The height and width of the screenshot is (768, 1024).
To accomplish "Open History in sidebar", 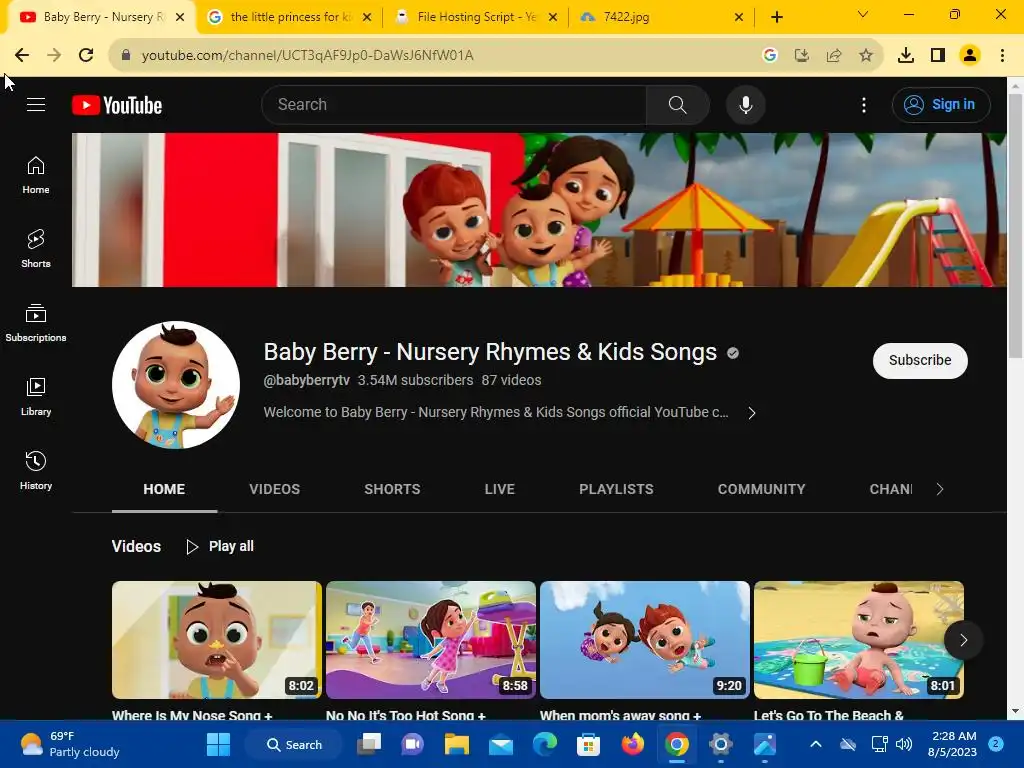I will [36, 470].
